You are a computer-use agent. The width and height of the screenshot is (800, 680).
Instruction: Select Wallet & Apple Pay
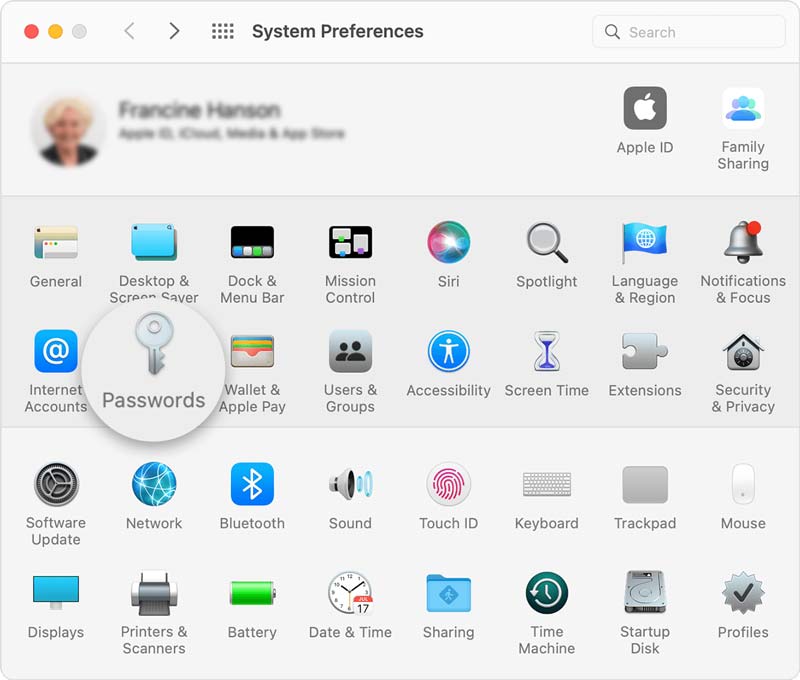[x=253, y=352]
